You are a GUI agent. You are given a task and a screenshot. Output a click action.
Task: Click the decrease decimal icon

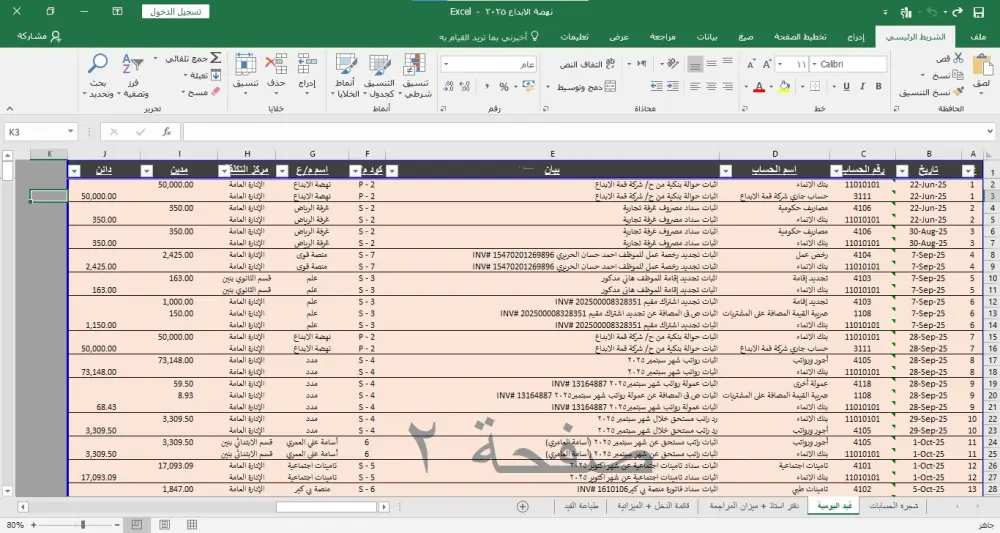click(448, 87)
